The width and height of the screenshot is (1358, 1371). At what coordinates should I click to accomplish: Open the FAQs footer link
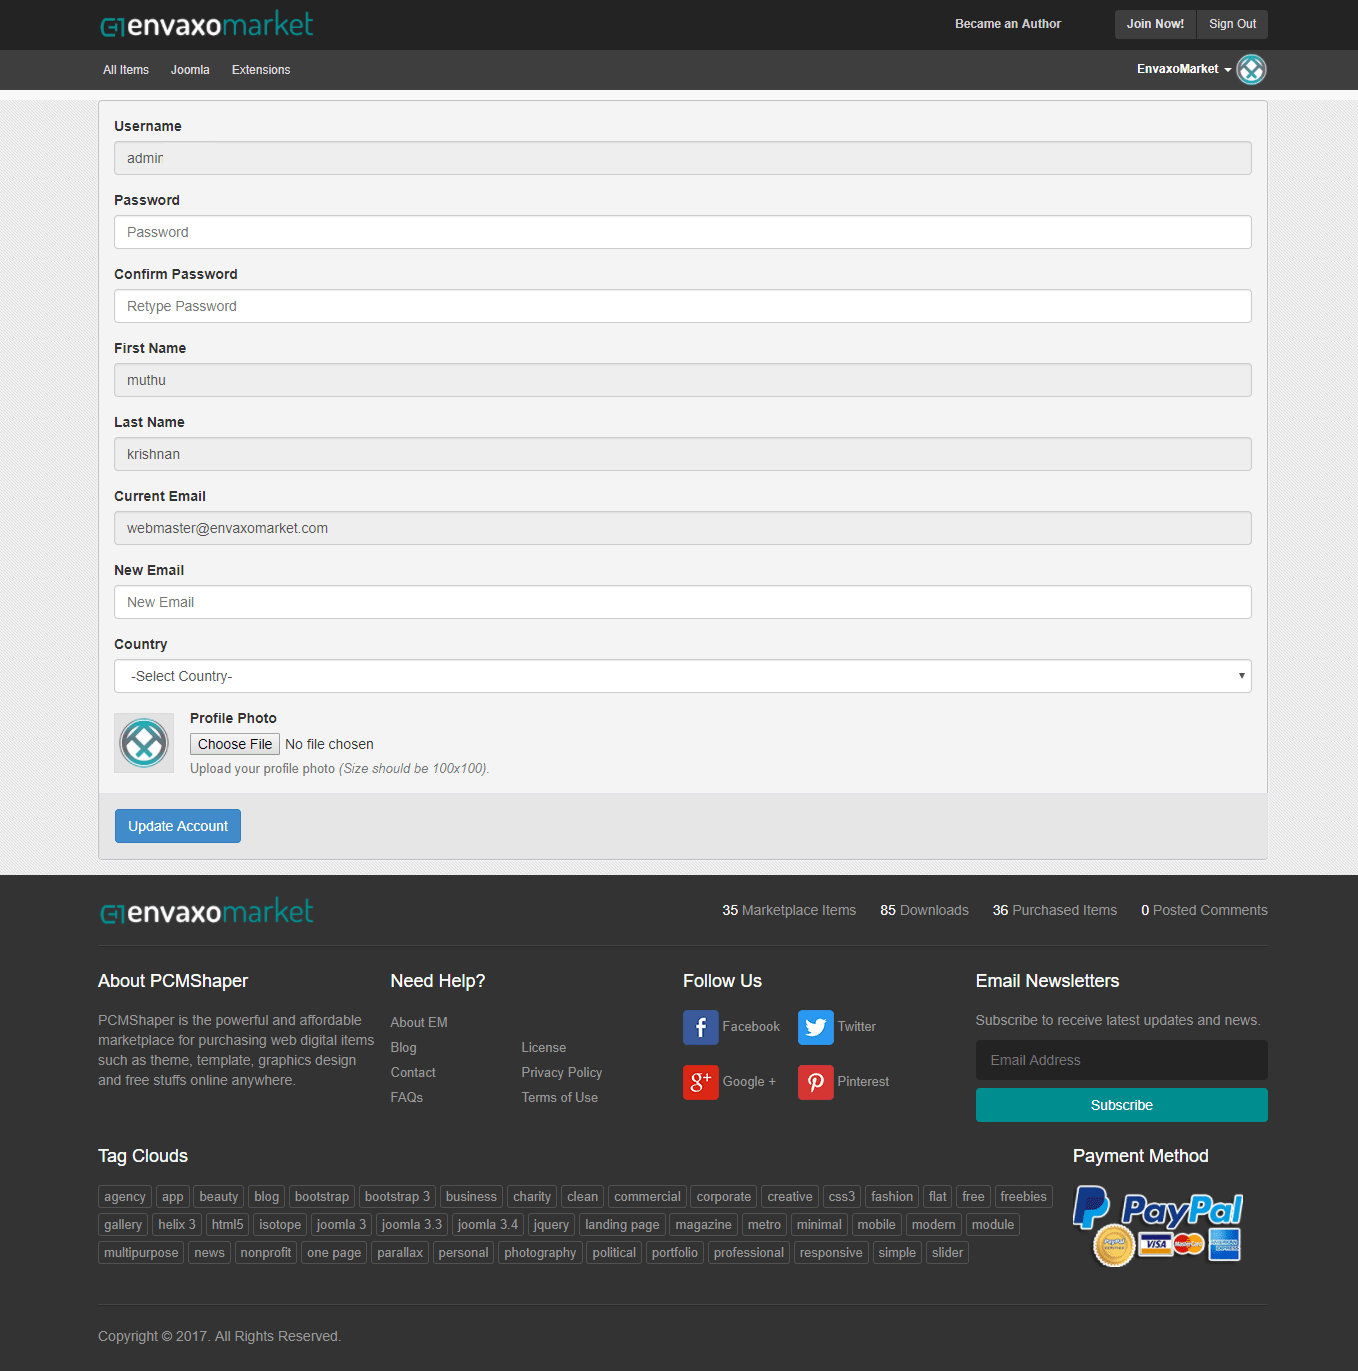pos(407,1097)
